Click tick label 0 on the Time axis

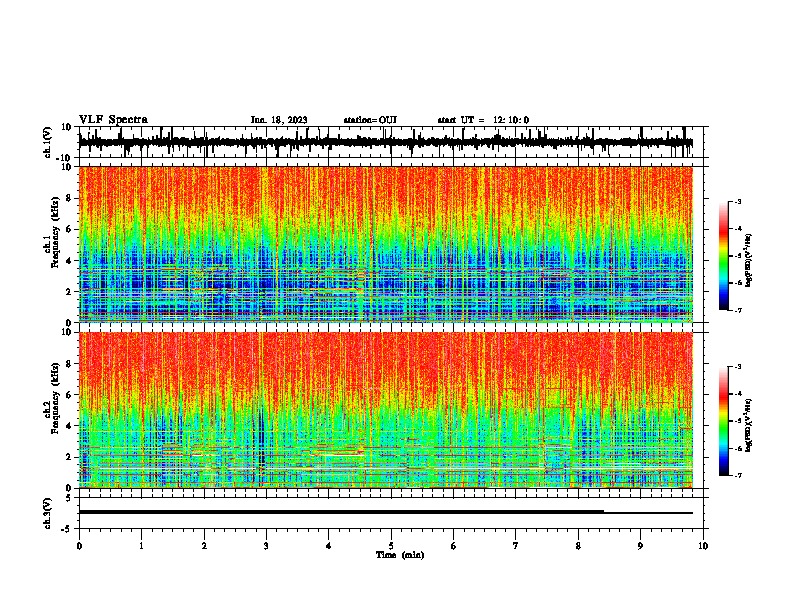[x=79, y=546]
